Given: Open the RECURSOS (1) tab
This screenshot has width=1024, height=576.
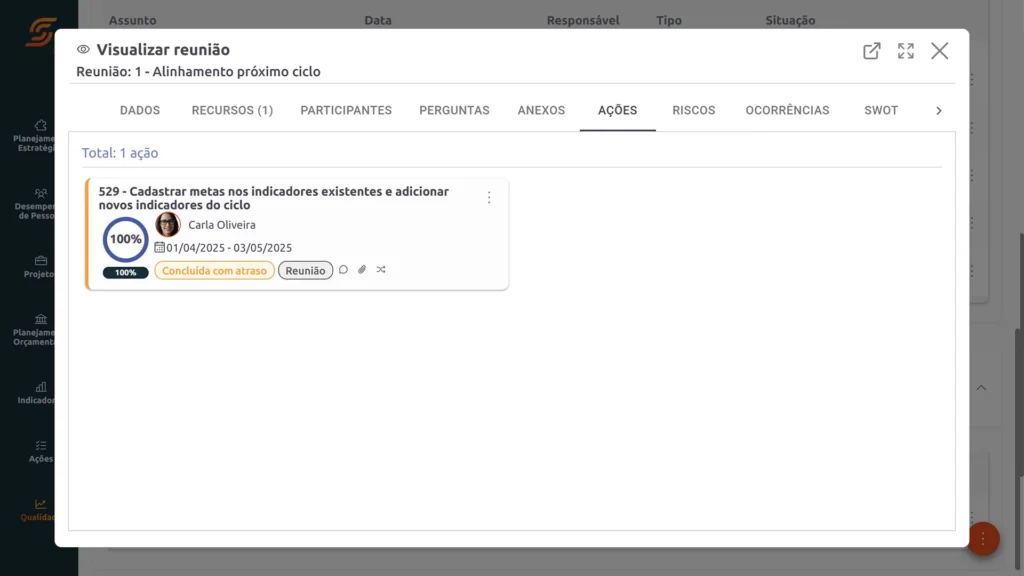Looking at the screenshot, I should pyautogui.click(x=231, y=110).
